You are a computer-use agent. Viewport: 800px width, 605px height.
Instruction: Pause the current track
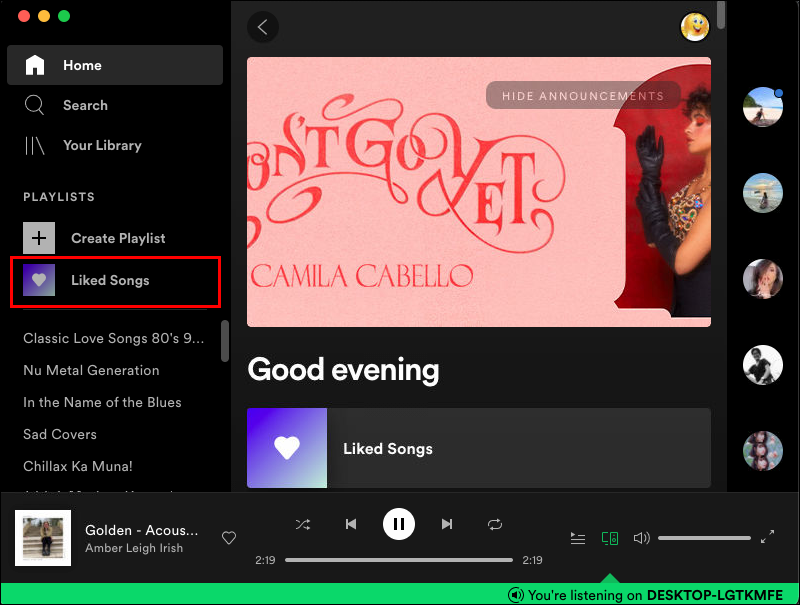coord(399,524)
